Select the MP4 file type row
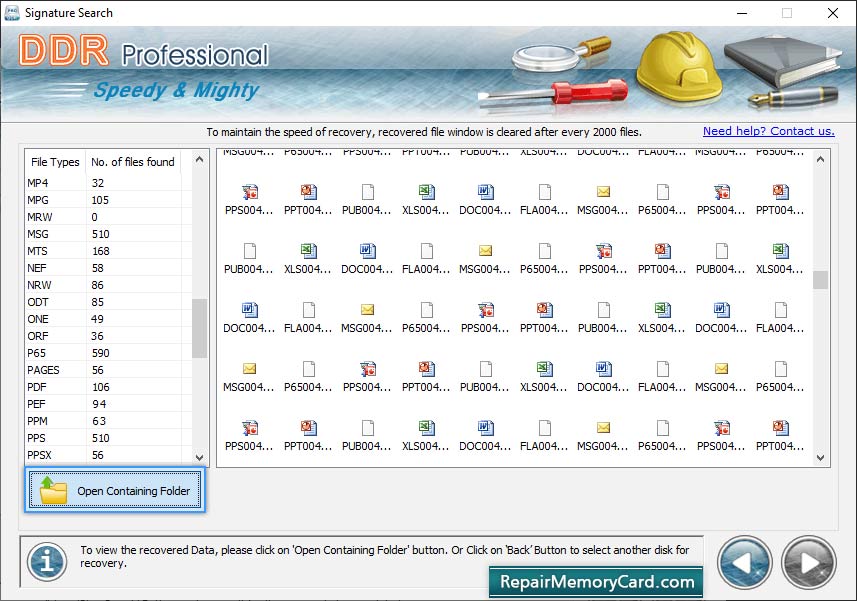Viewport: 857px width, 601px height. (x=108, y=182)
